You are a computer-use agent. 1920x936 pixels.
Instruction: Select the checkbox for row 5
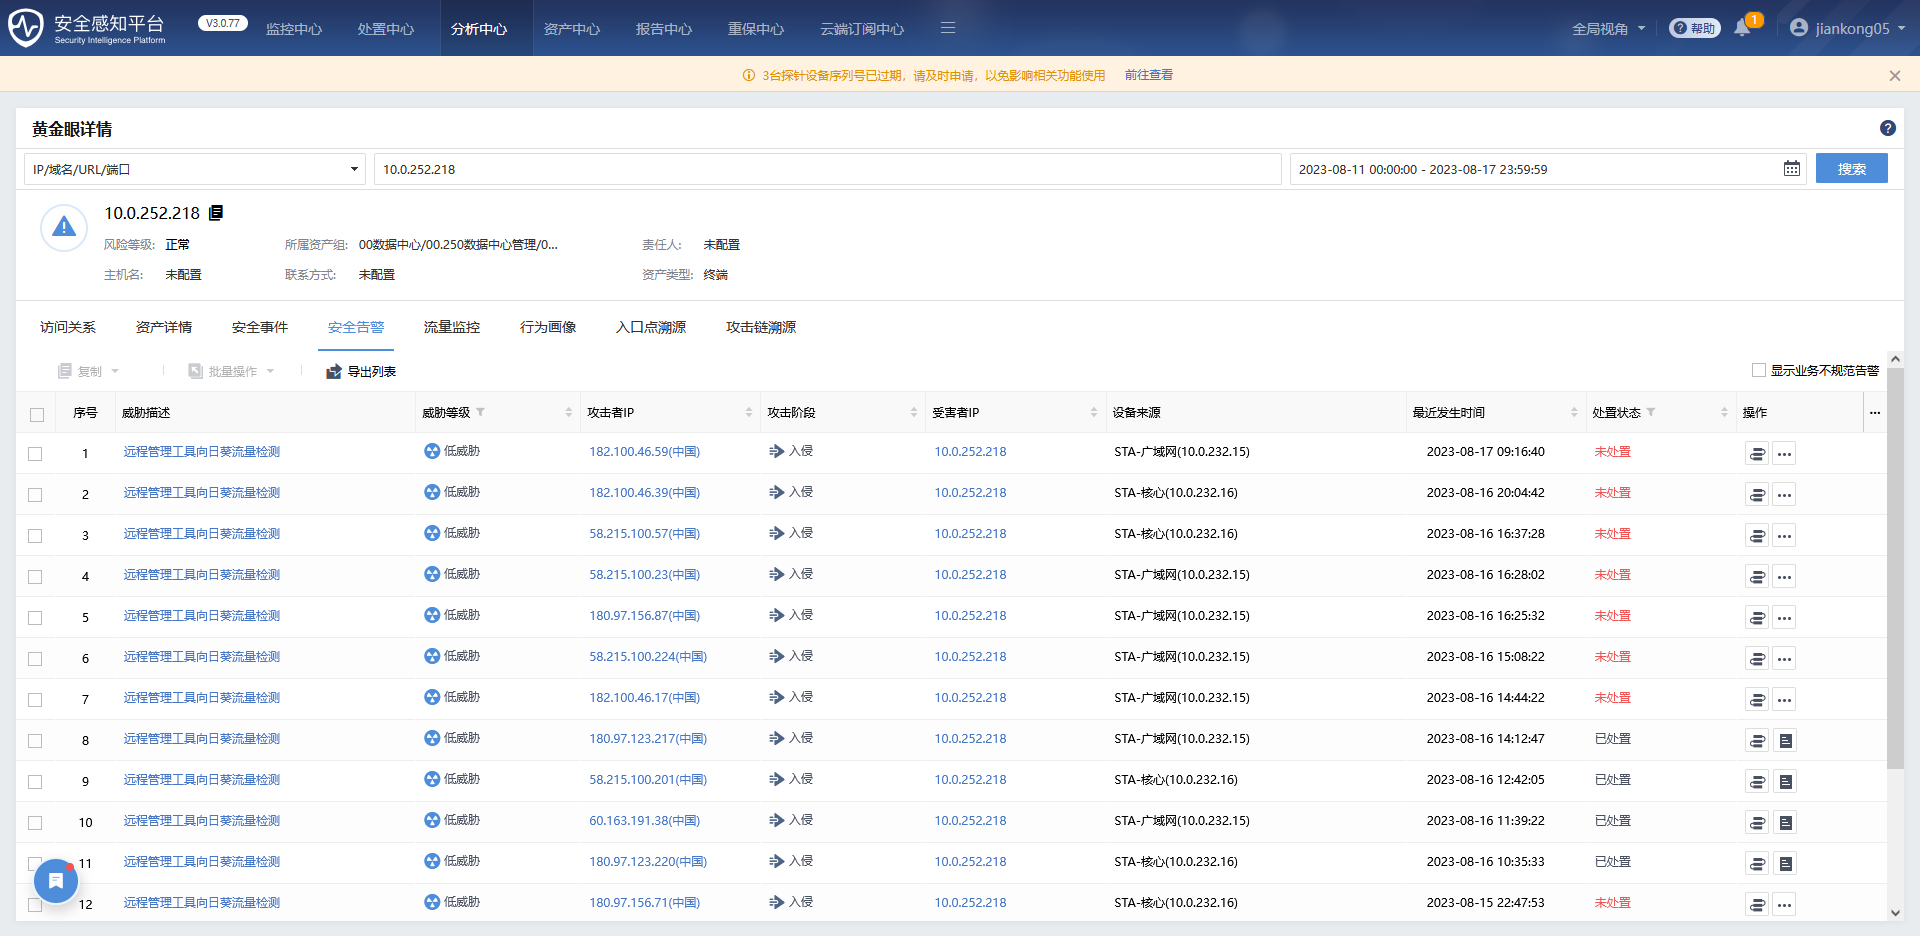pyautogui.click(x=35, y=618)
